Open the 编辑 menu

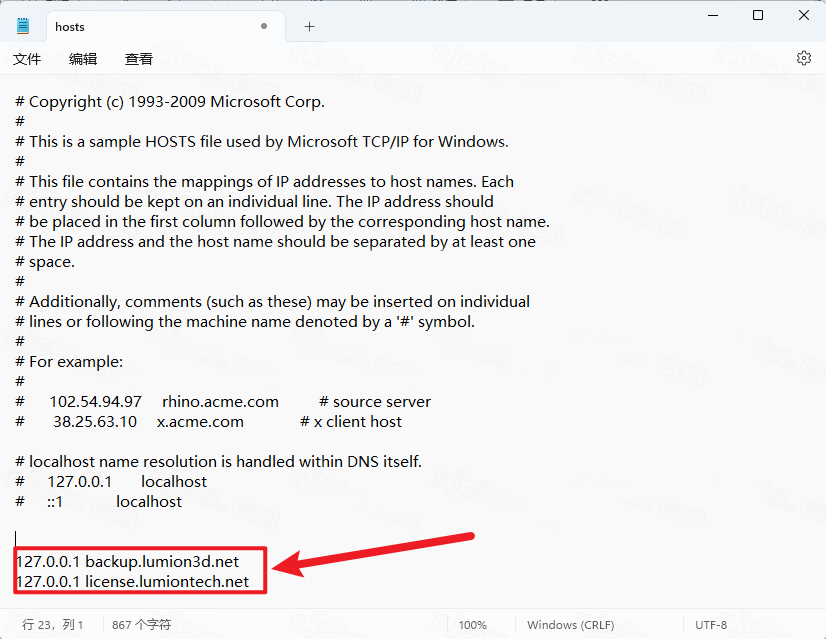[x=83, y=58]
